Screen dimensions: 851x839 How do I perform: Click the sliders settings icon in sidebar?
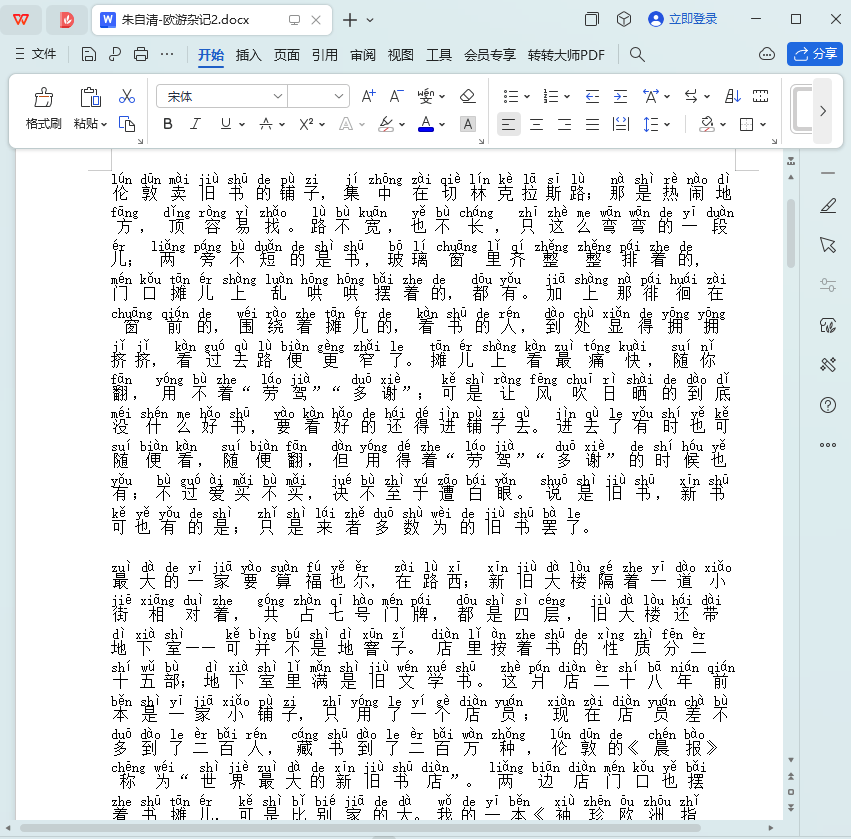[828, 285]
